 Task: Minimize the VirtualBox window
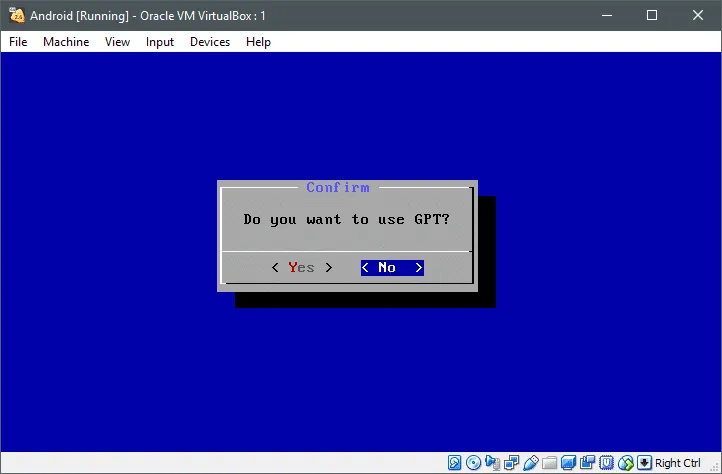pos(607,15)
